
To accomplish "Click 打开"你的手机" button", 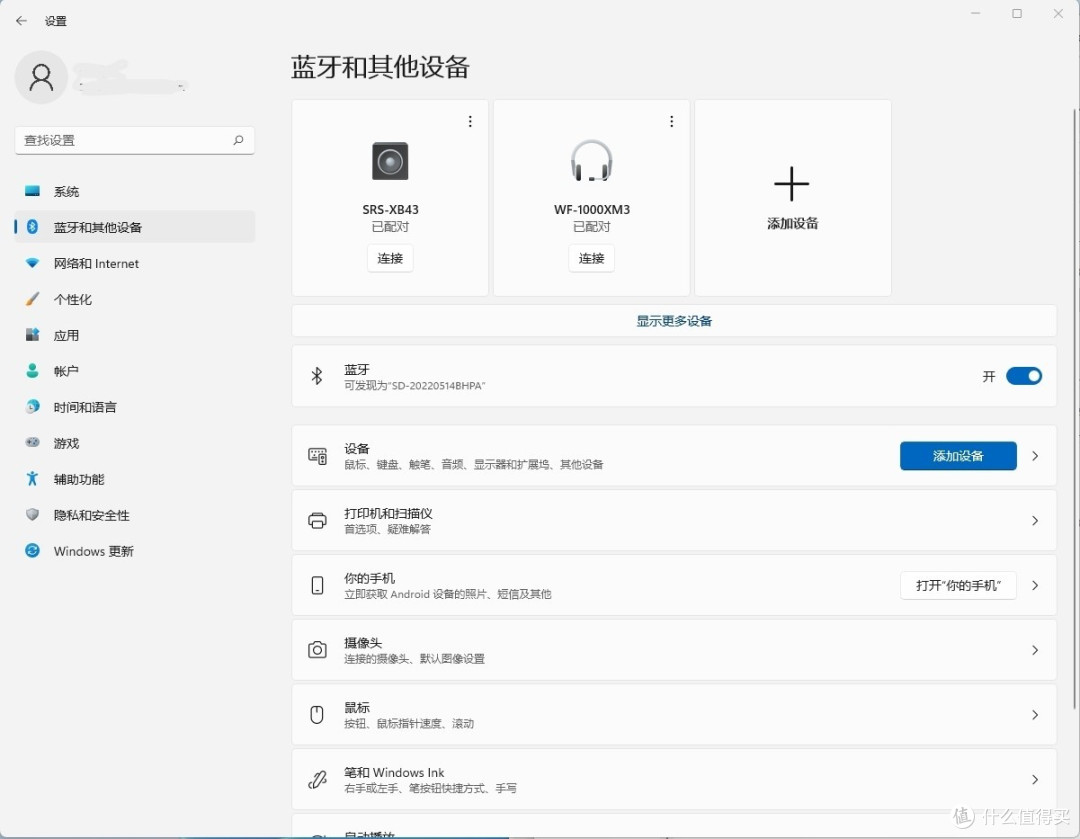I will pos(958,586).
